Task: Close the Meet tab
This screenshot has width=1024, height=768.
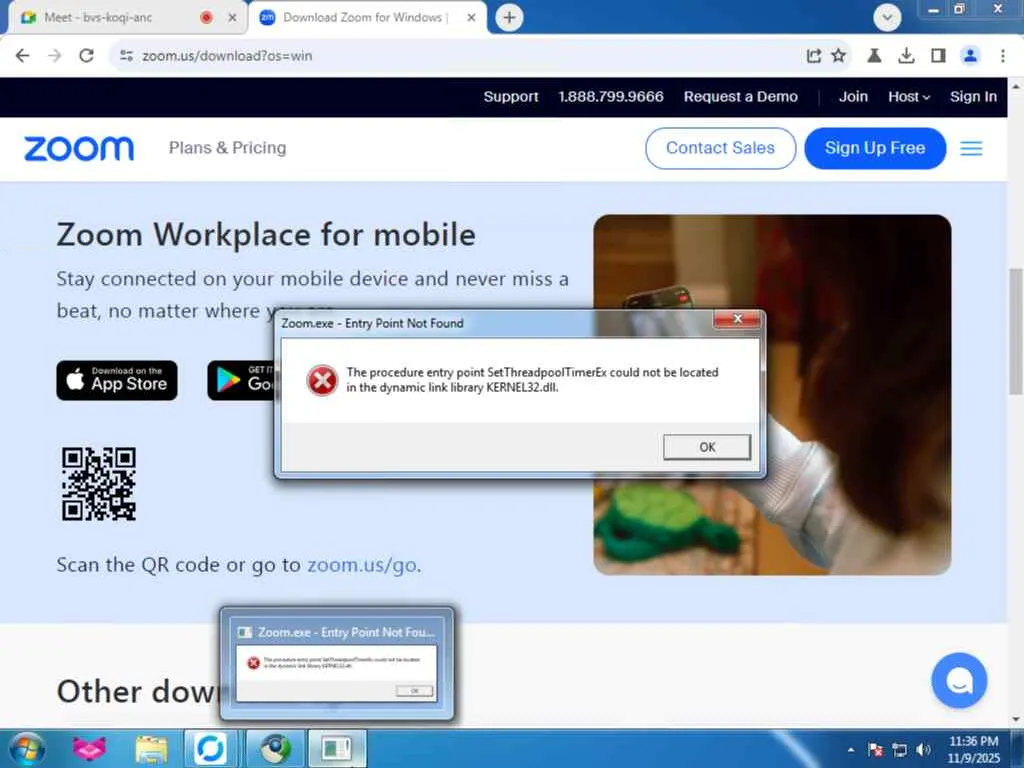Action: pyautogui.click(x=232, y=18)
